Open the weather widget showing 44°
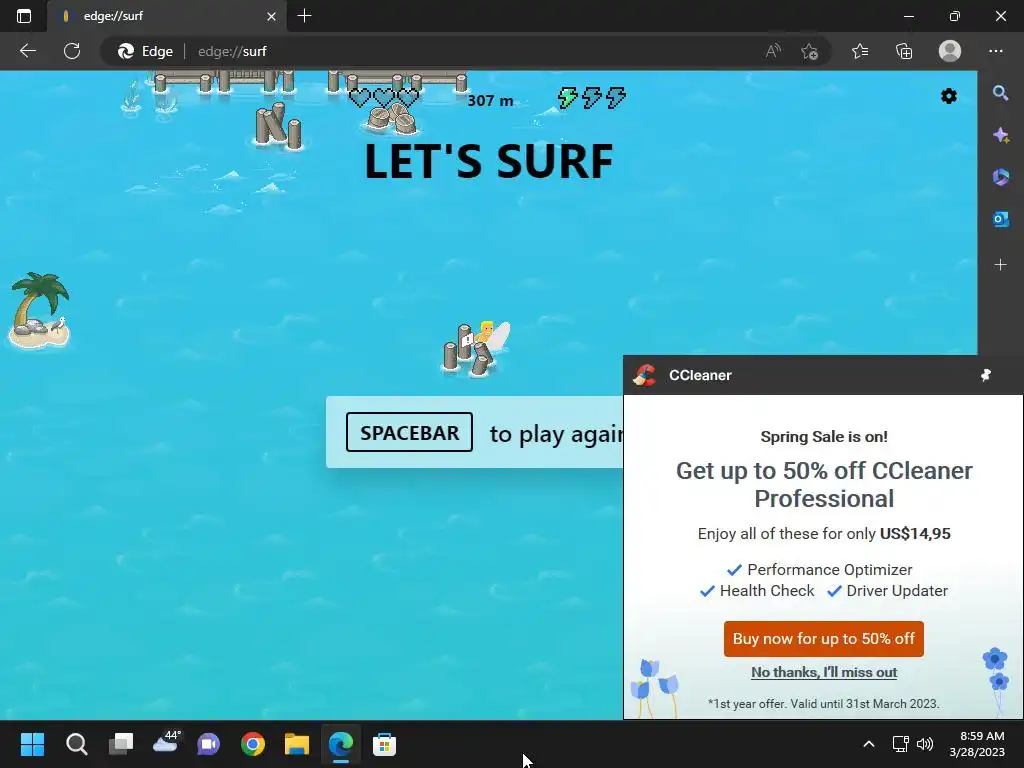This screenshot has width=1024, height=768. [166, 743]
